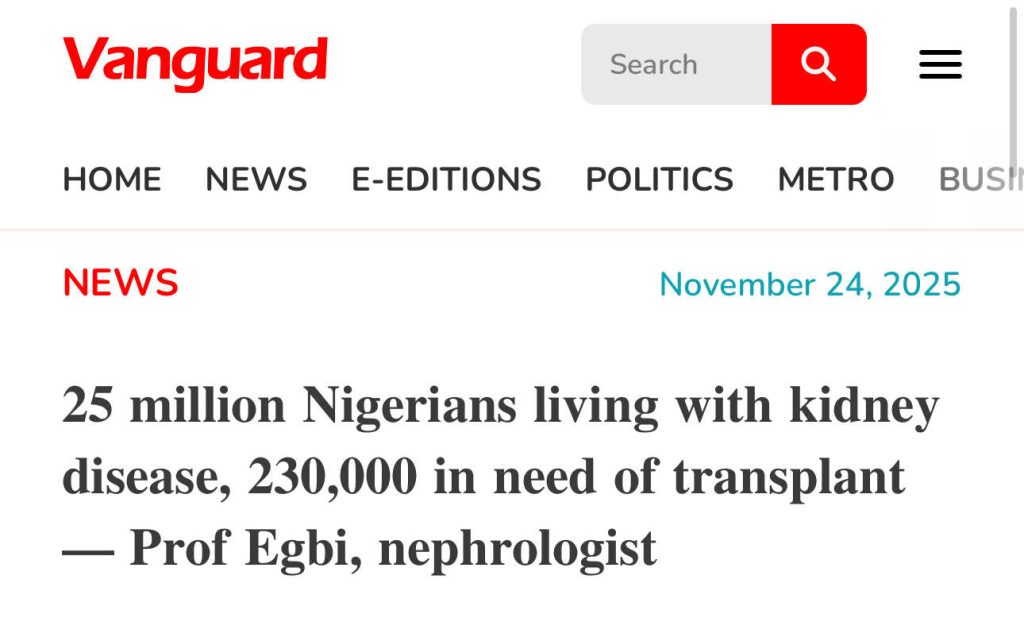The height and width of the screenshot is (641, 1024).
Task: Open the E-EDITIONS section
Action: click(446, 180)
